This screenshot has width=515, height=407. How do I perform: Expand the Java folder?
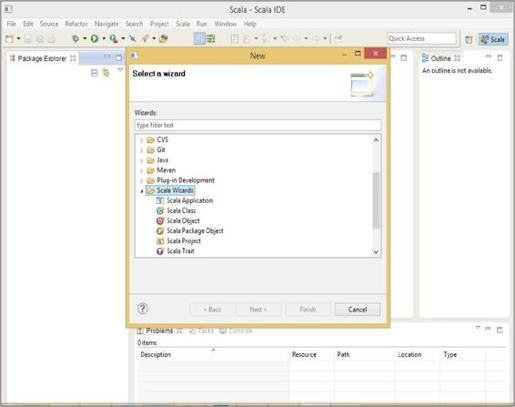click(141, 161)
